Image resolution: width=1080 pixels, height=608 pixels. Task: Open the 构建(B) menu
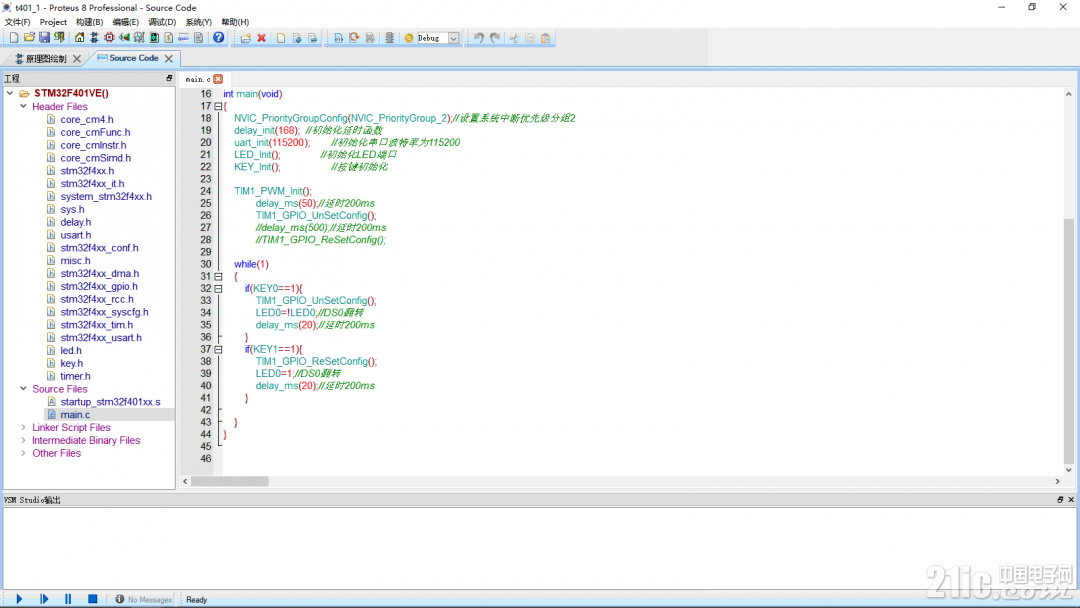(90, 22)
